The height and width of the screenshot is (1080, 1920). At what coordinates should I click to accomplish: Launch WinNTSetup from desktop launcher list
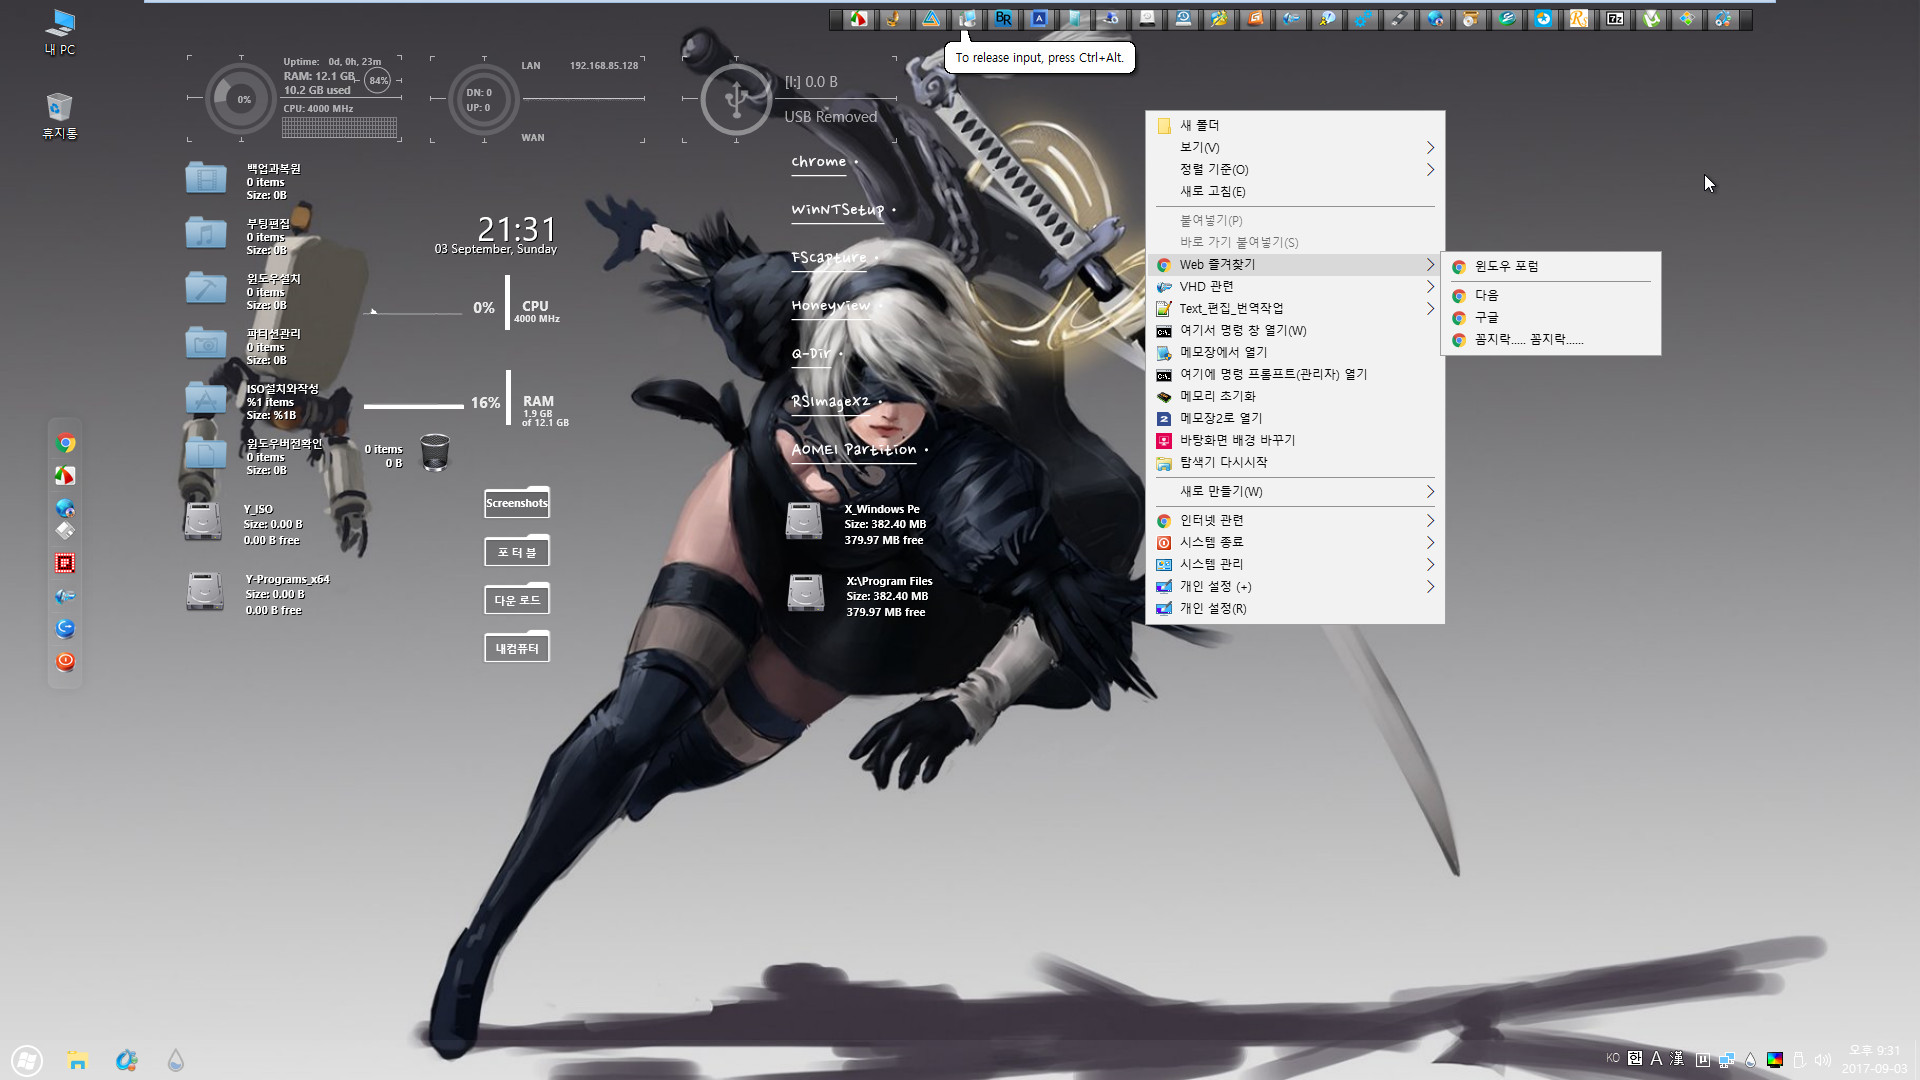pos(838,210)
